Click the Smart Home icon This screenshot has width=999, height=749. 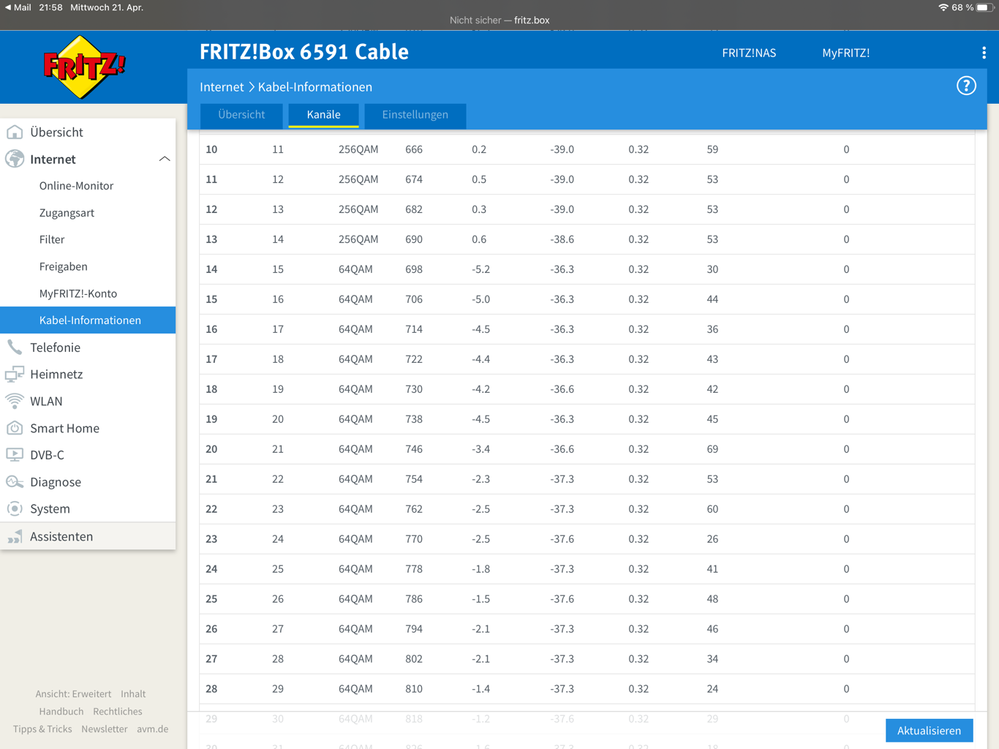coord(15,428)
